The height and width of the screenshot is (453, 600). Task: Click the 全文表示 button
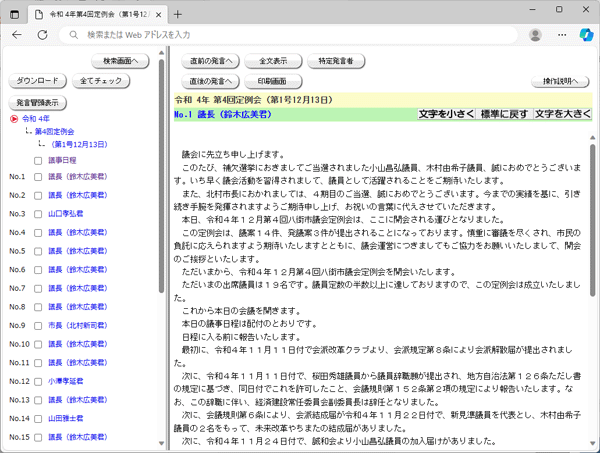point(273,61)
